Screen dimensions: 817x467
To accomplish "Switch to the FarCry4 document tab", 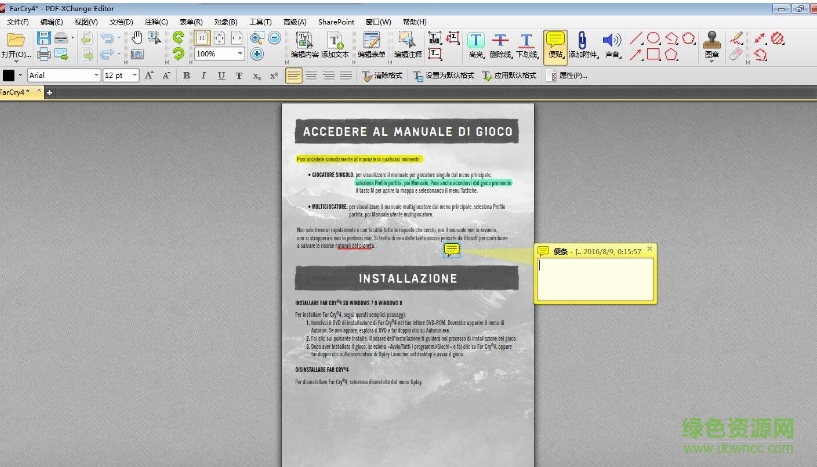I will 17,92.
